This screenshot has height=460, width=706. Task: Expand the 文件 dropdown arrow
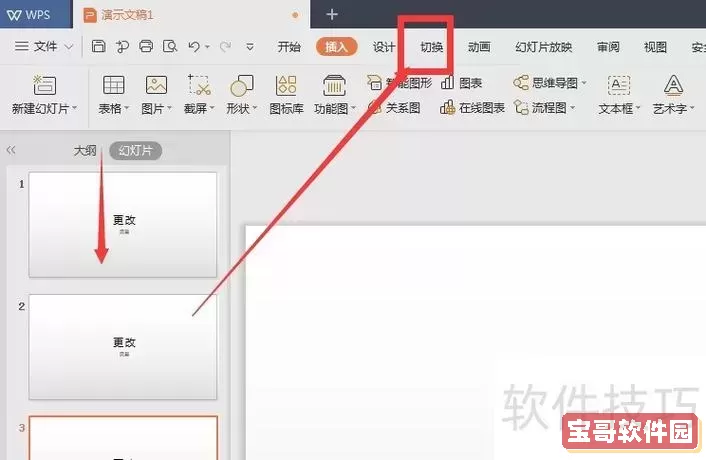coord(69,47)
